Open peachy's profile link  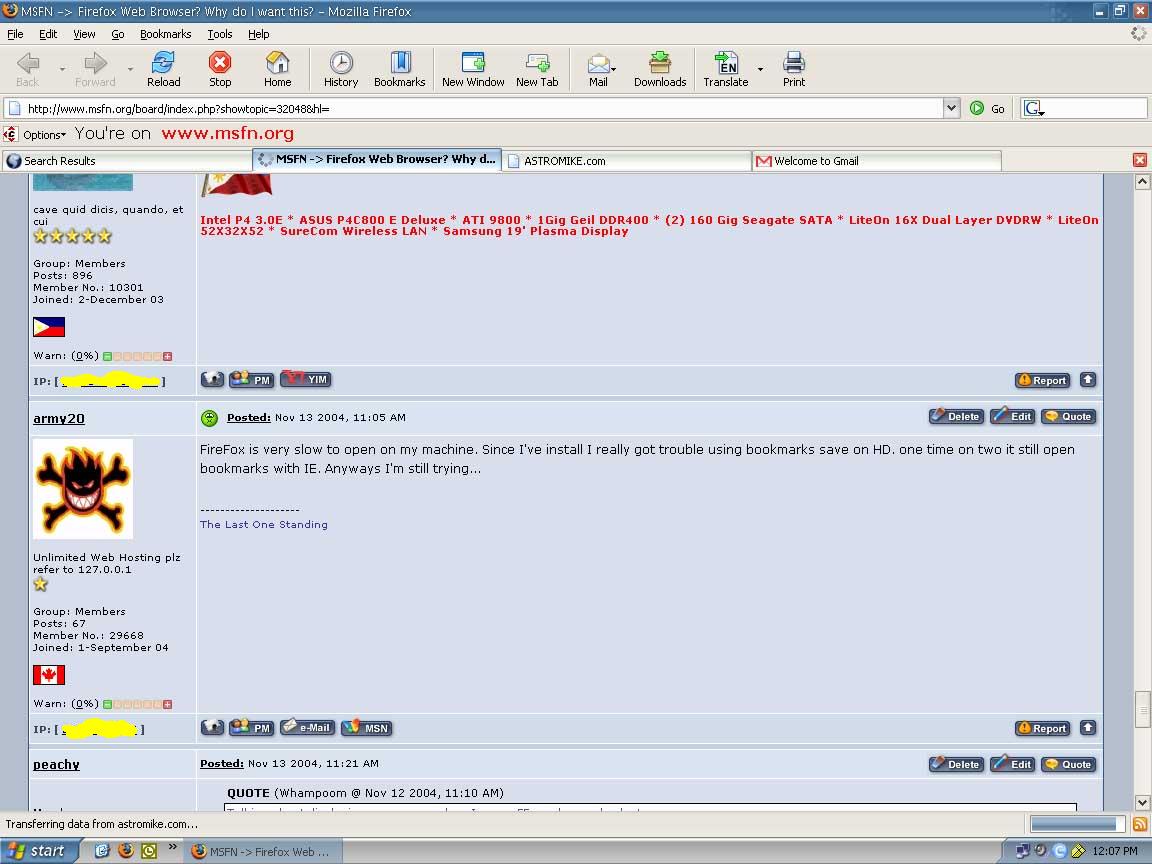tap(56, 765)
